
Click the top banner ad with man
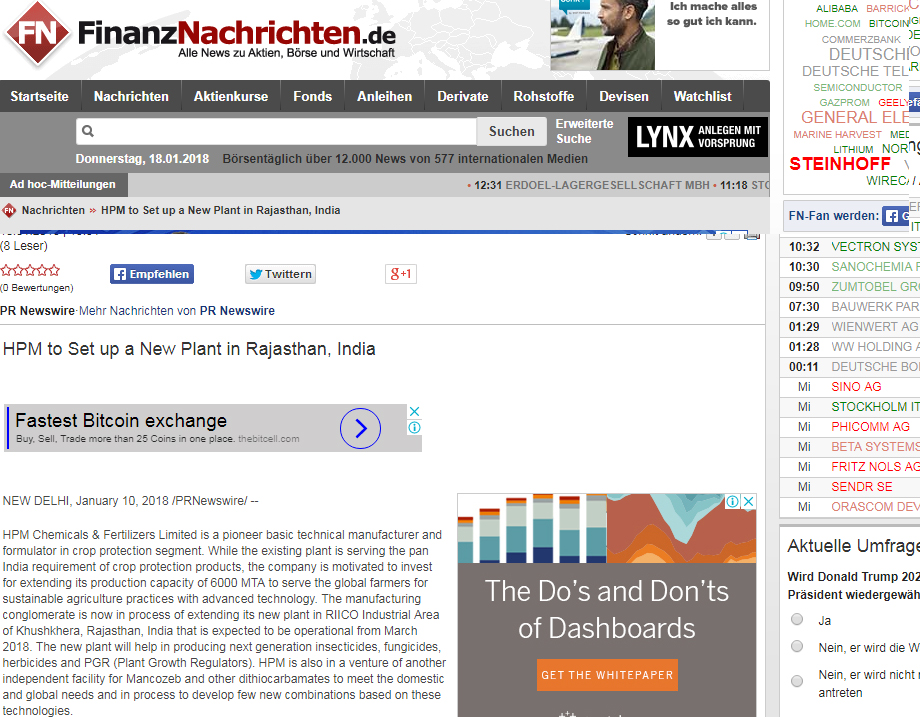pos(659,35)
